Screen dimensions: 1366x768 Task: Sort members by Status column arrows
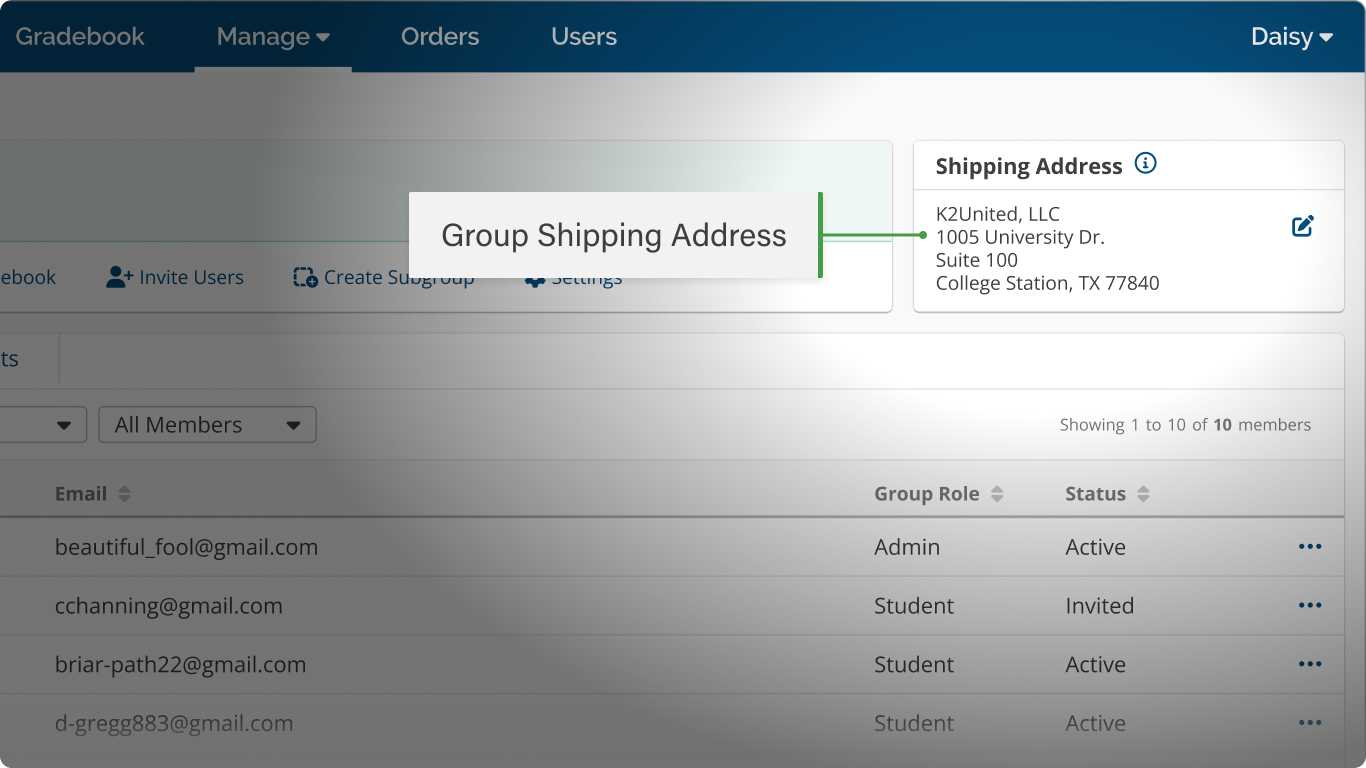1143,494
